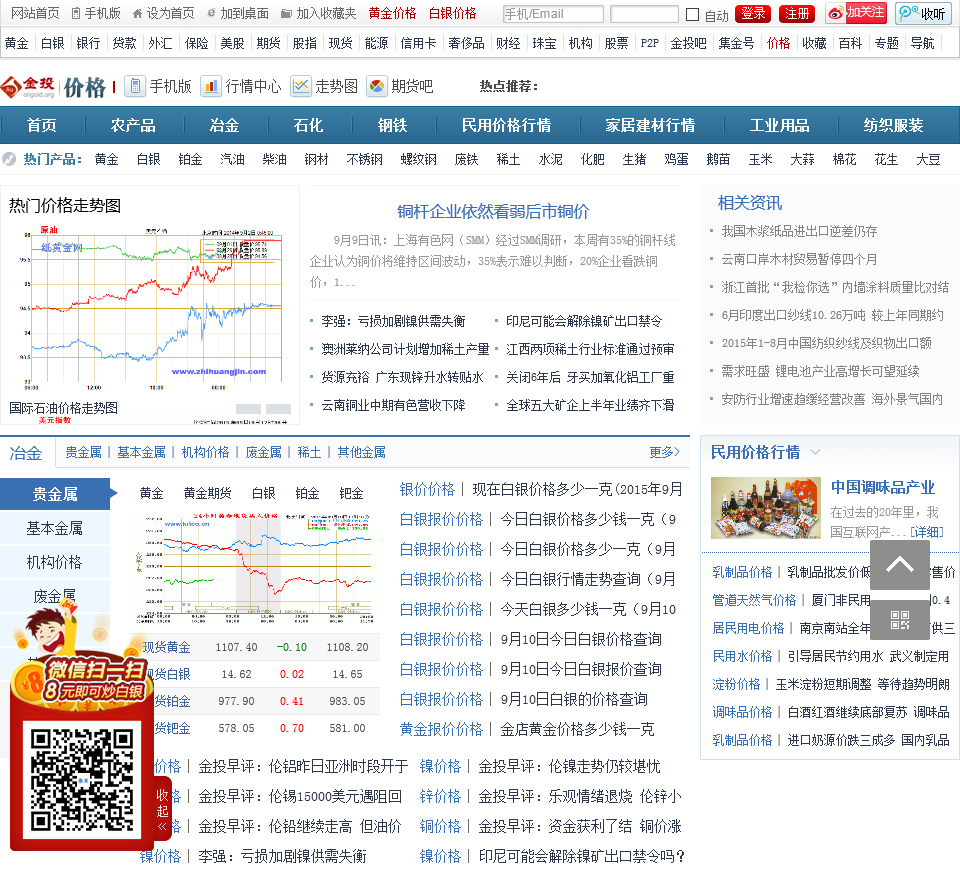Click the red 注册 button

(x=797, y=13)
